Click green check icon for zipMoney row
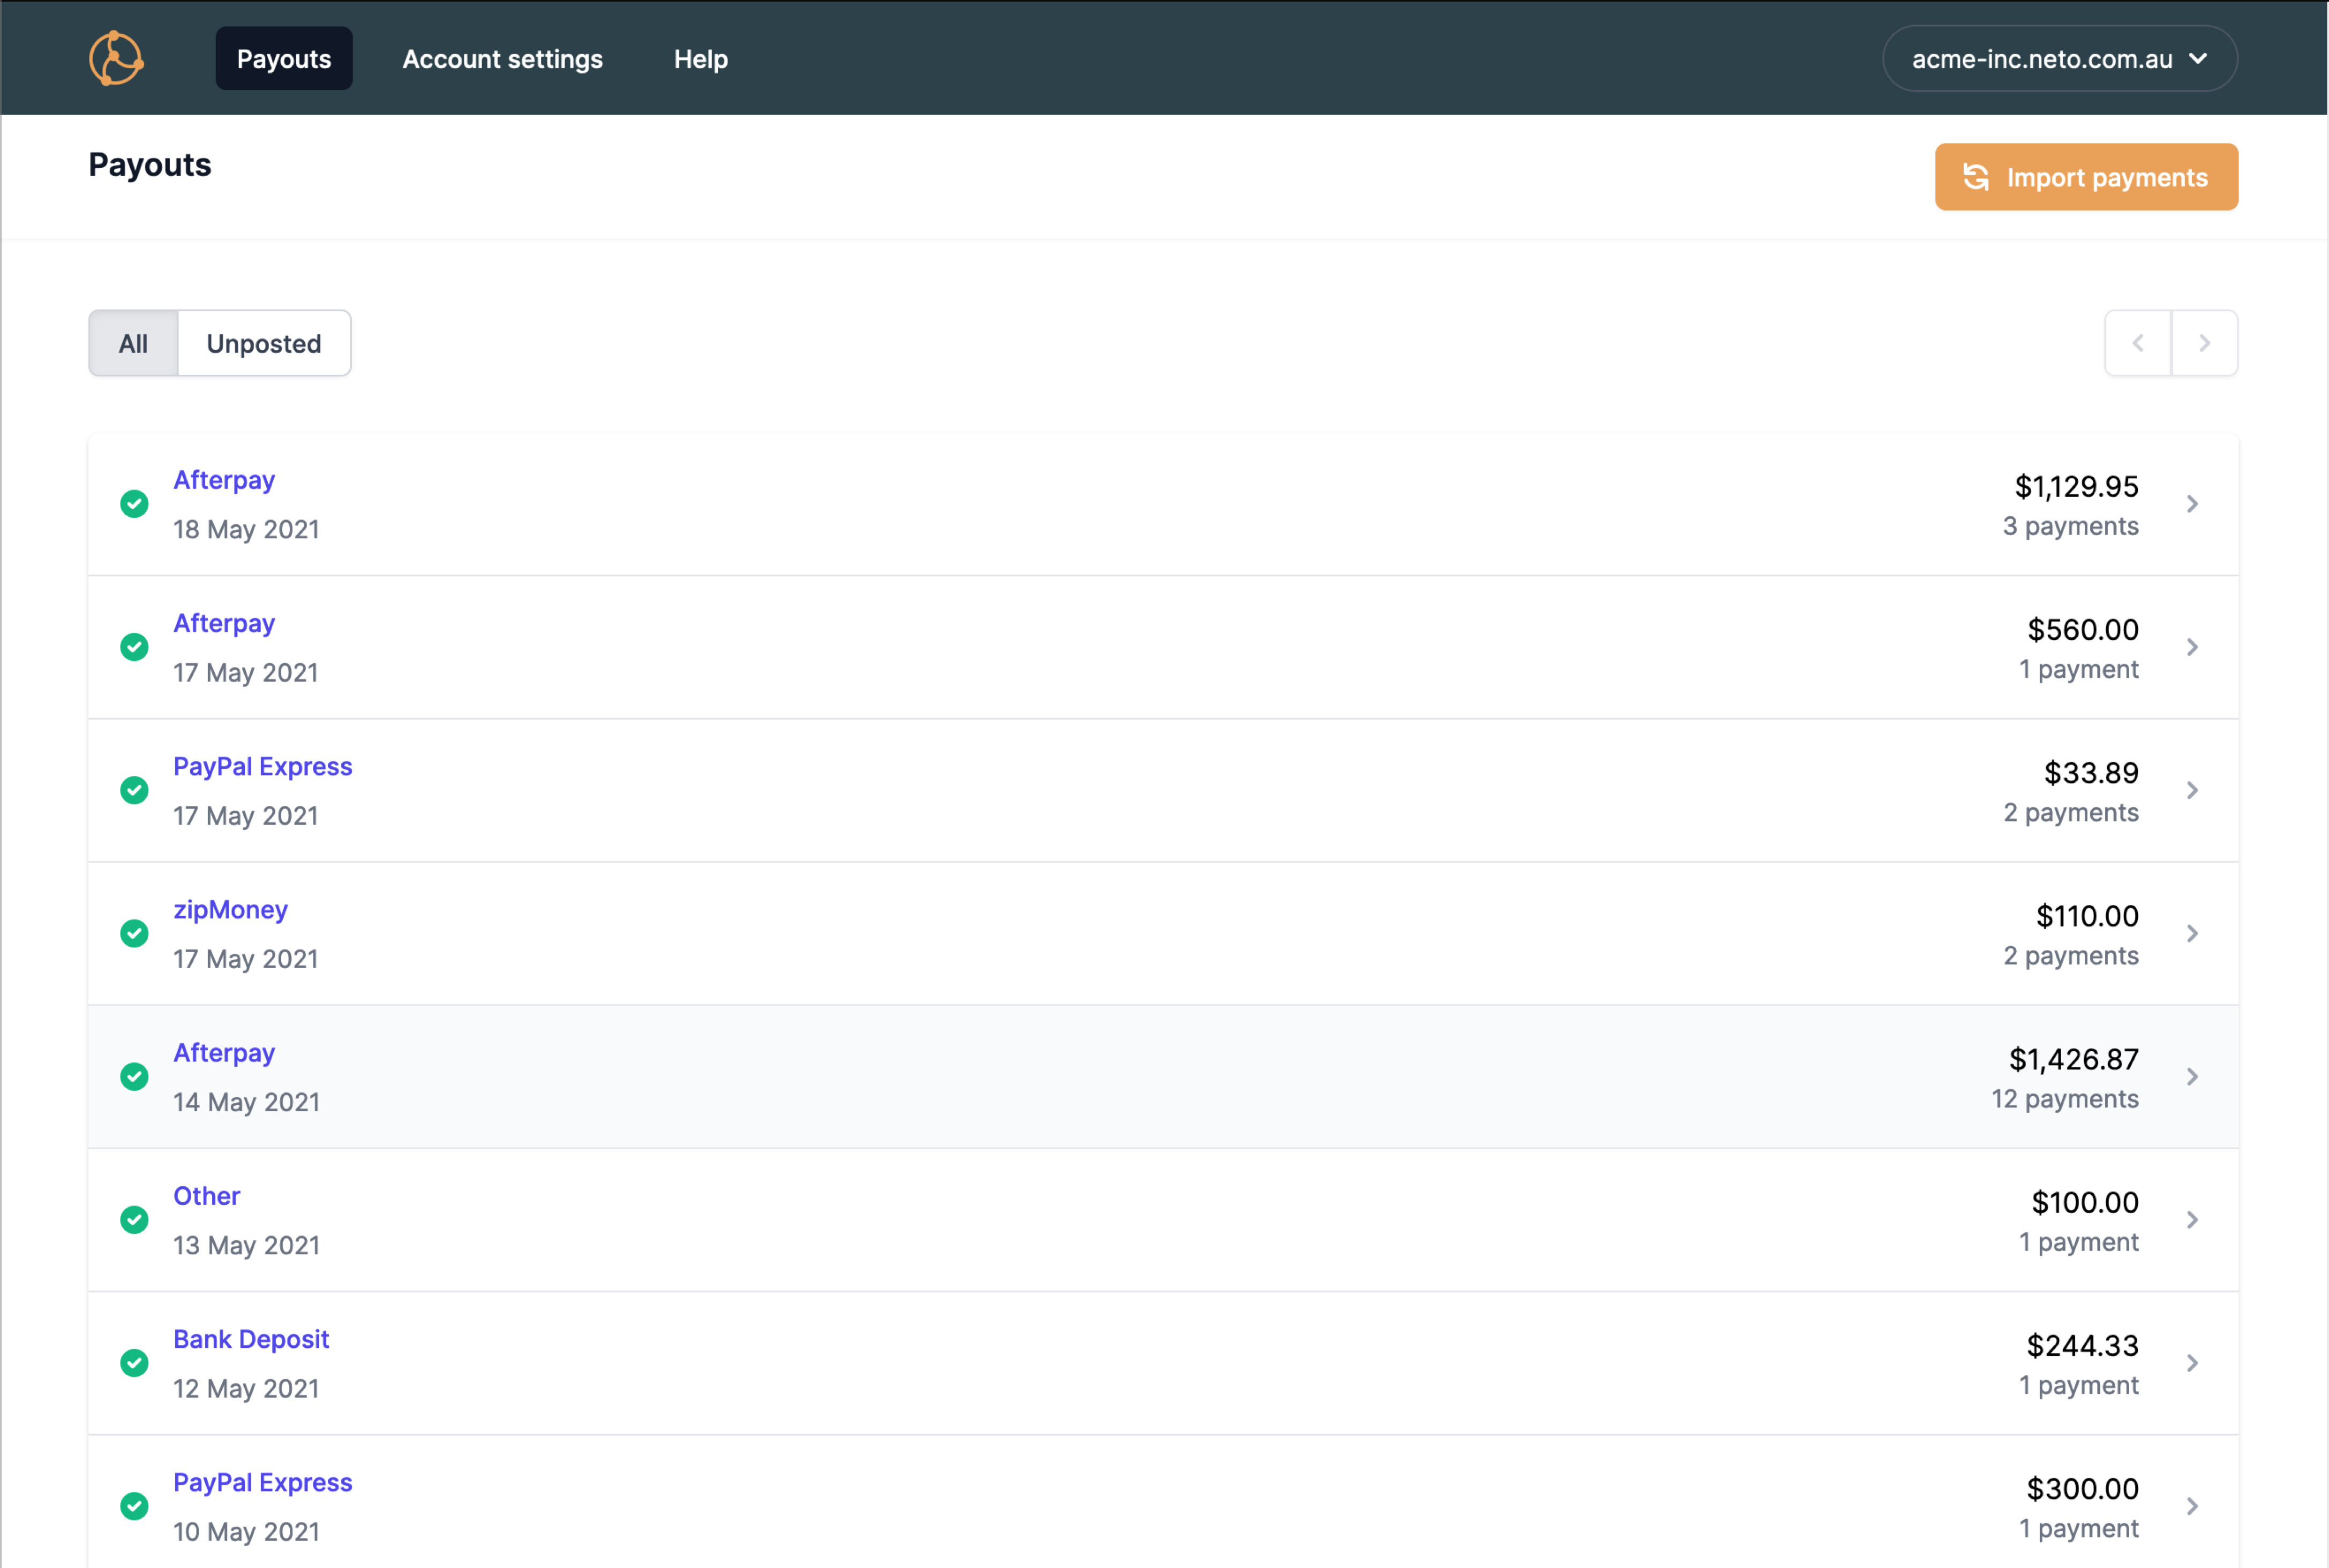Viewport: 2329px width, 1568px height. click(x=134, y=933)
